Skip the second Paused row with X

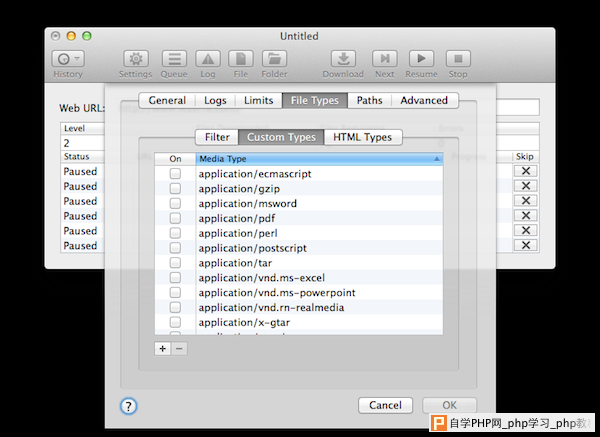525,186
